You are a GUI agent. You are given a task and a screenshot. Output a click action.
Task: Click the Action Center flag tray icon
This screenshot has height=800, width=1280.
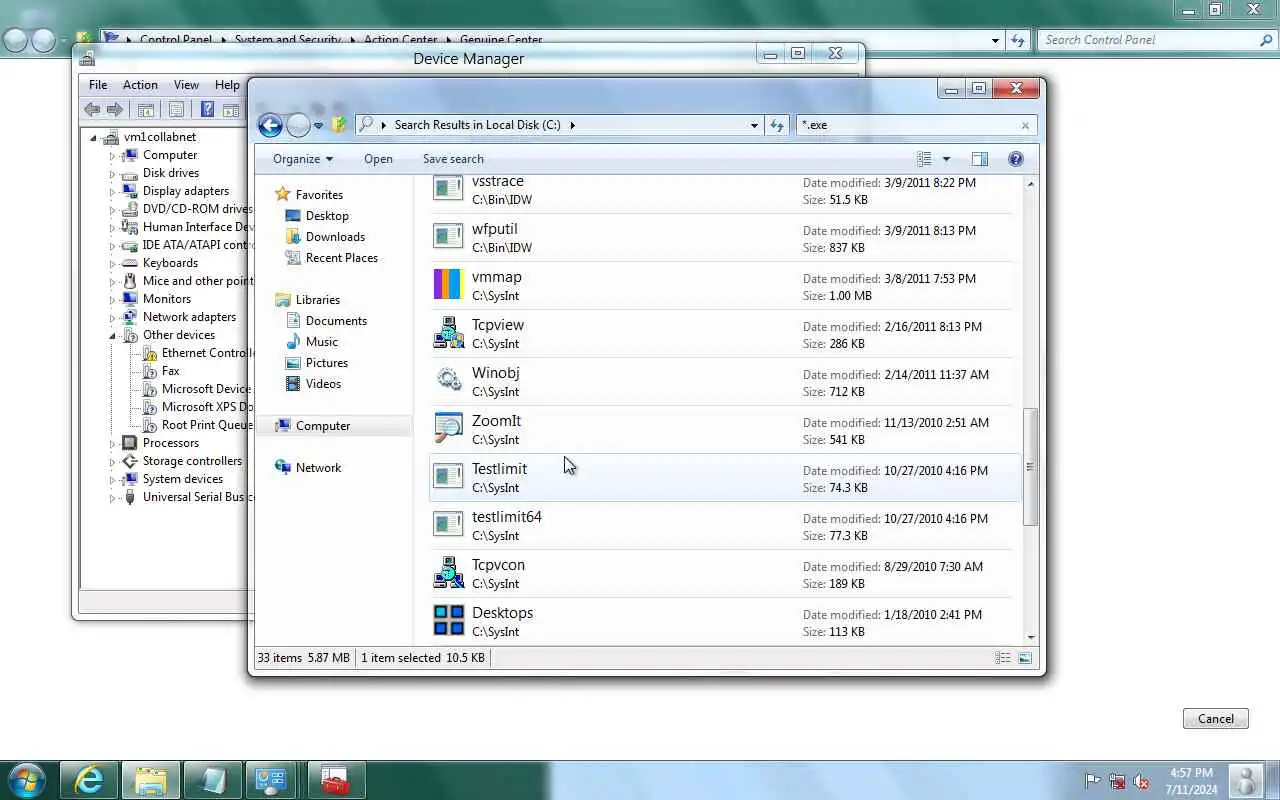point(1093,781)
